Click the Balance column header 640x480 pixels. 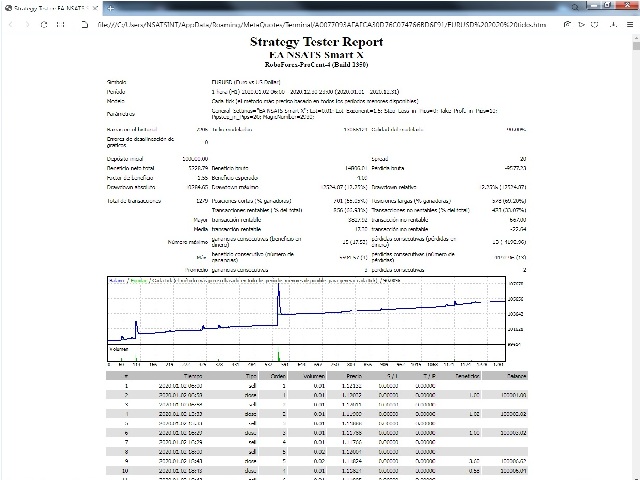click(x=517, y=376)
